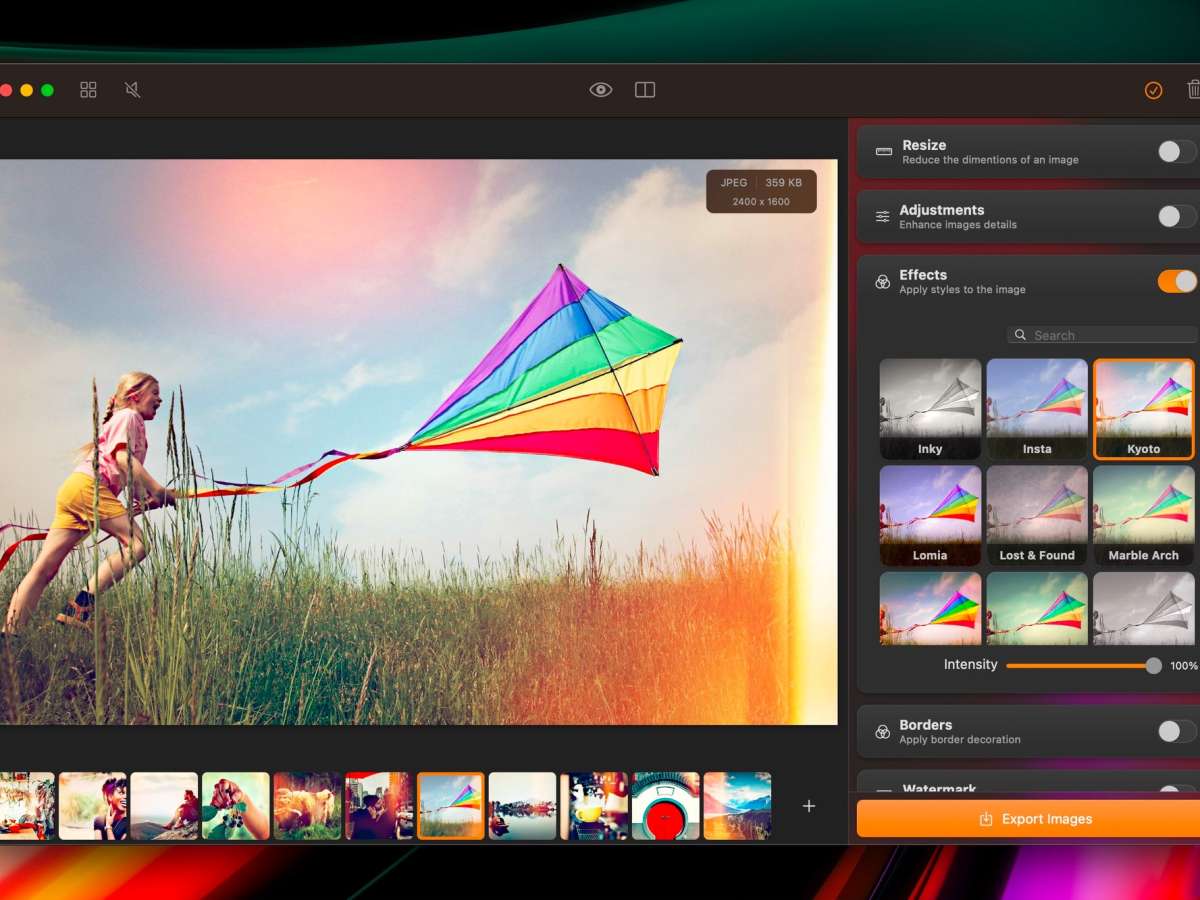The width and height of the screenshot is (1200, 900).
Task: Click the trash delete icon
Action: pos(1193,90)
